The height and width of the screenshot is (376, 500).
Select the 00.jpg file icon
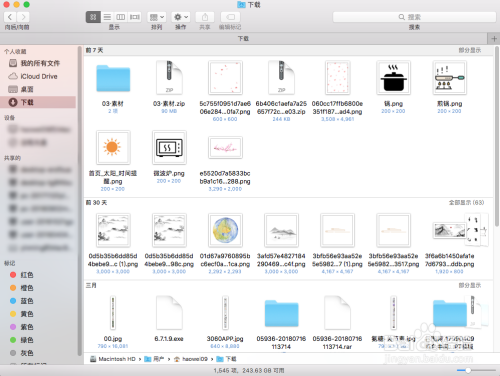pyautogui.click(x=113, y=313)
